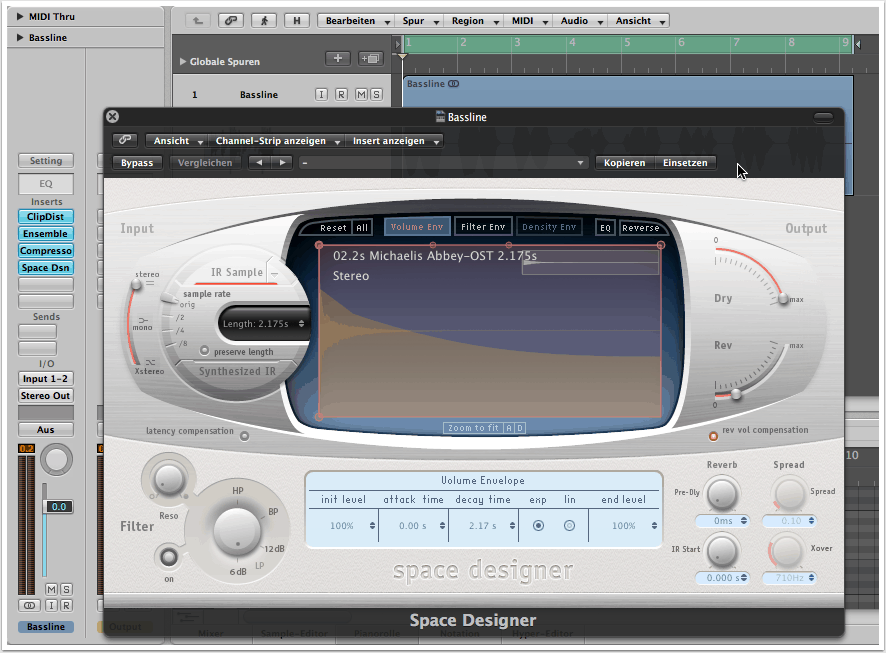Go to the next plugin preset arrow
Screen dimensions: 886x653
282,163
